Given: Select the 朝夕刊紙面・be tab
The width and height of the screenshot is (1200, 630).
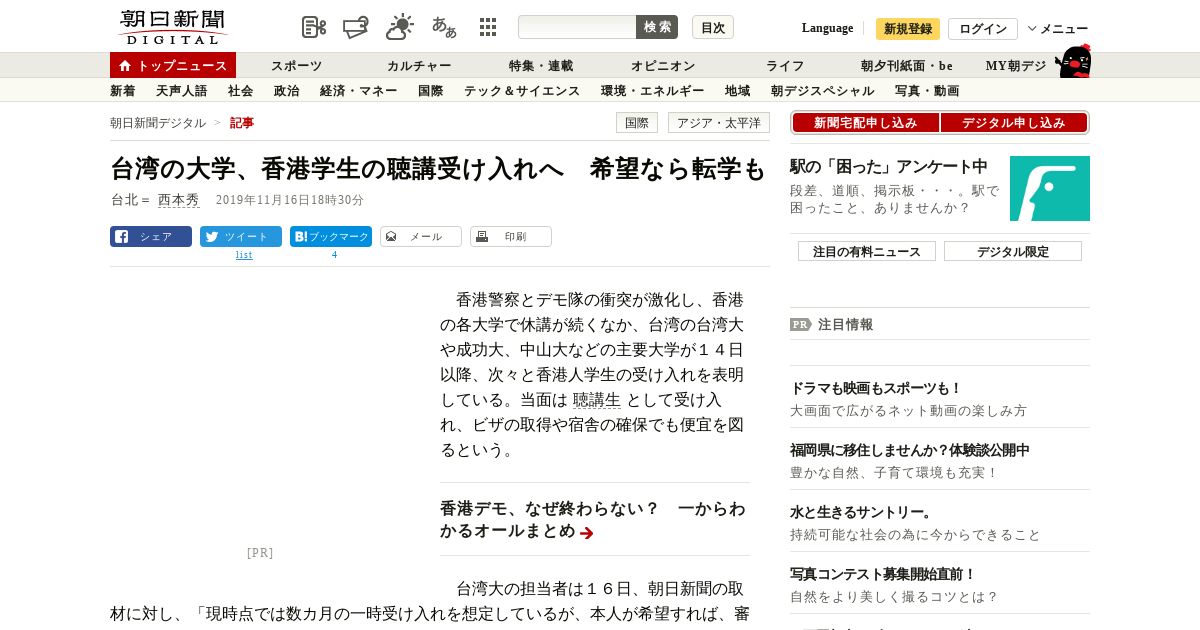Looking at the screenshot, I should click(x=907, y=66).
